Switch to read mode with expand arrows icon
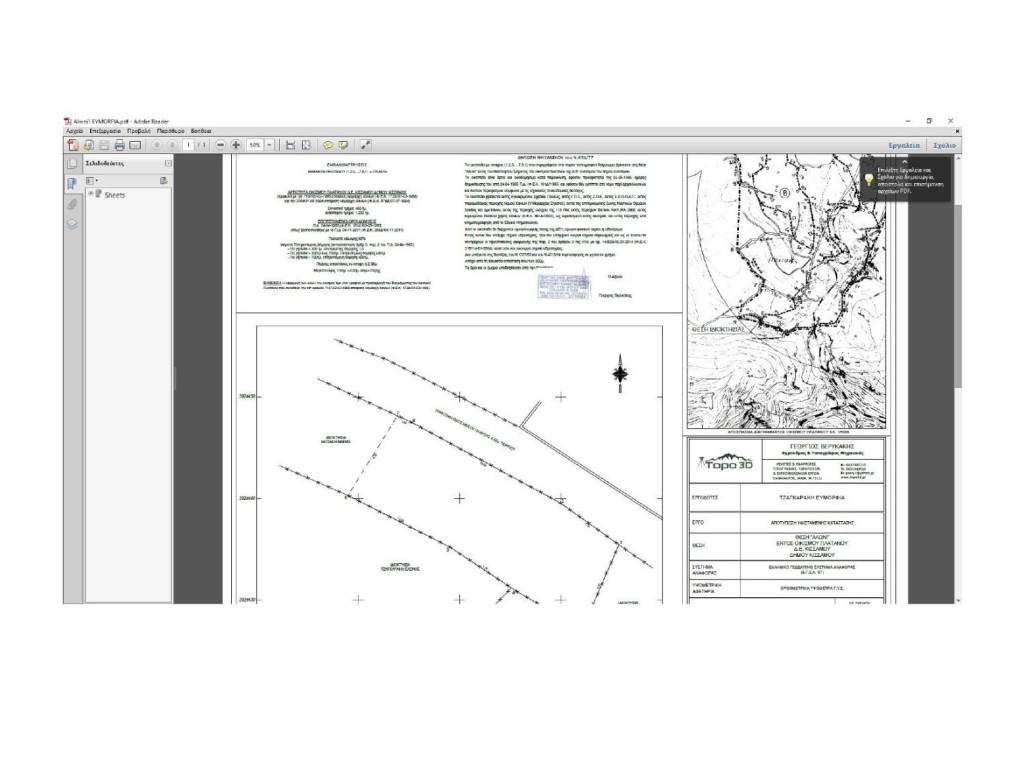This screenshot has height=768, width=1024. 366,145
